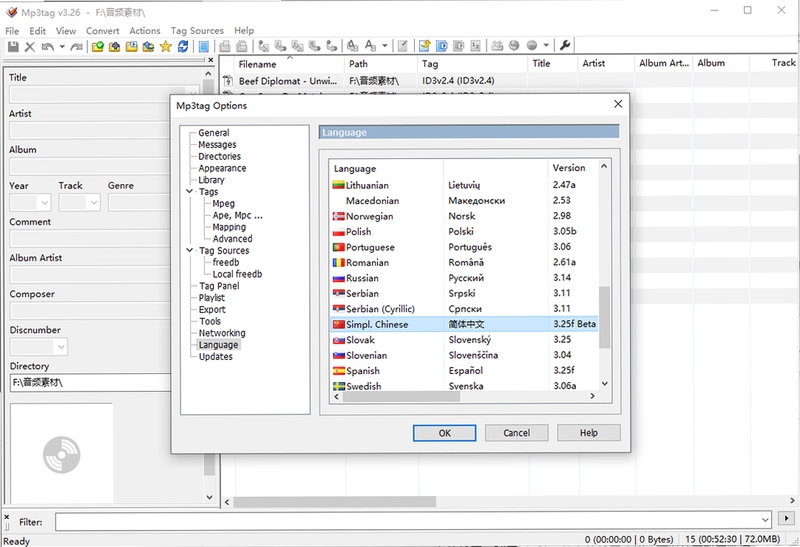The image size is (800, 547).
Task: Click the Cancel button in Options dialog
Action: tap(516, 433)
